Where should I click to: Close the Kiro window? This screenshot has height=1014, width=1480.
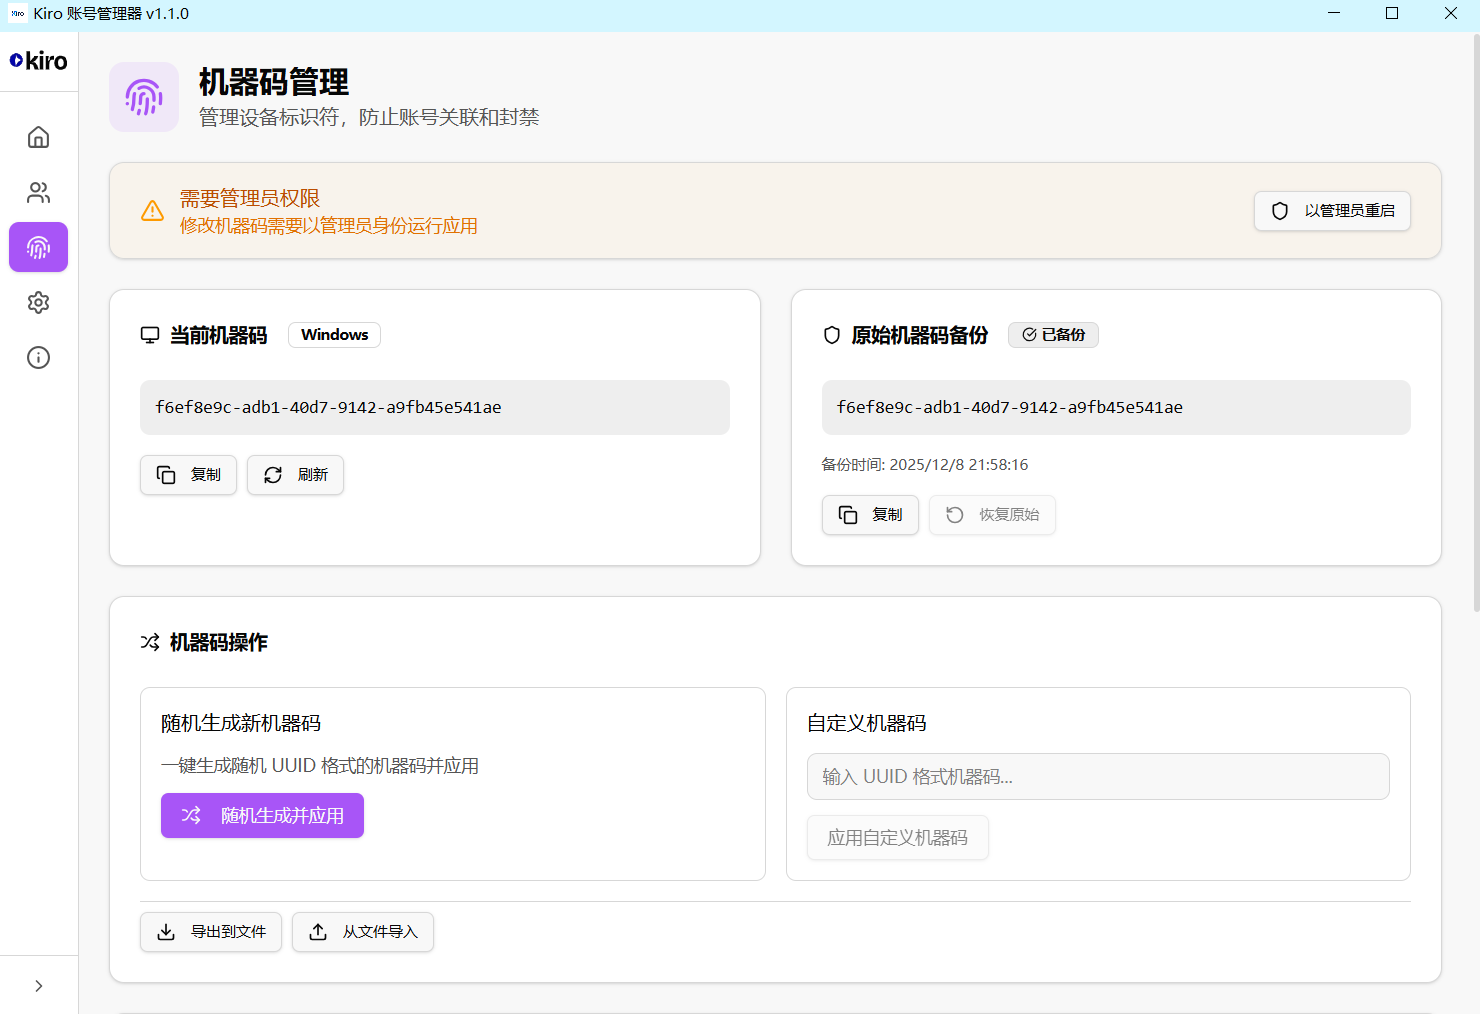coord(1450,13)
